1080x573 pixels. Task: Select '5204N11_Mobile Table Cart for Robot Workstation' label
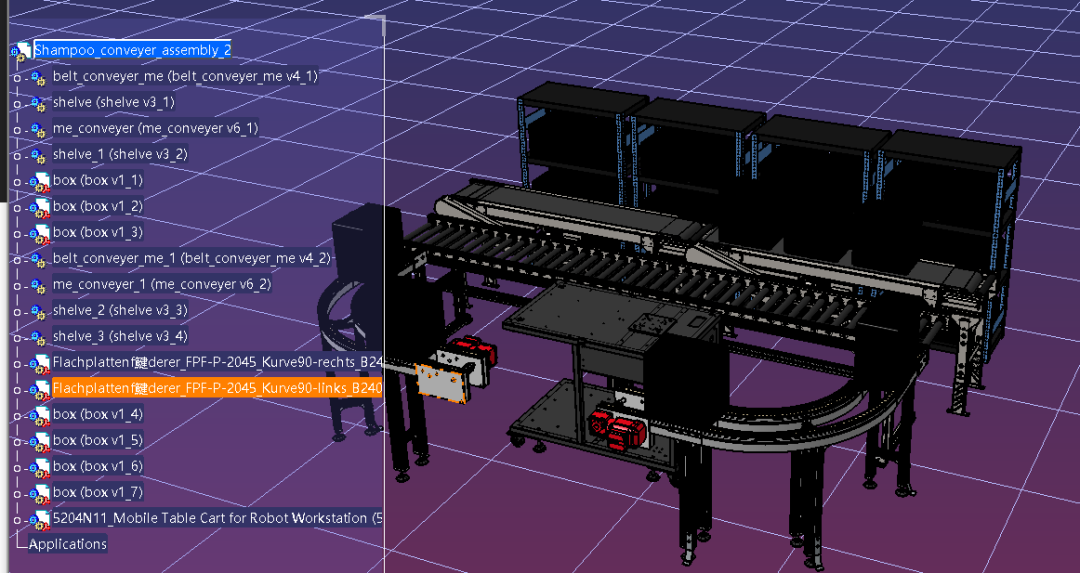pos(217,519)
